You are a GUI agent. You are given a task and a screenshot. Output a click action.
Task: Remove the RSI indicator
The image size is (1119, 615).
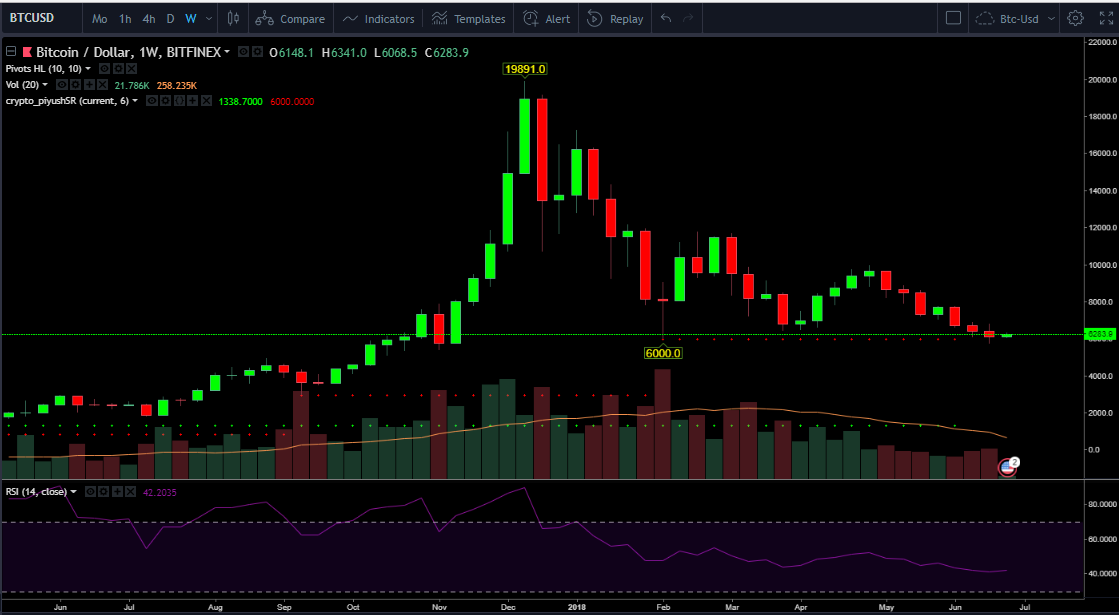click(131, 492)
